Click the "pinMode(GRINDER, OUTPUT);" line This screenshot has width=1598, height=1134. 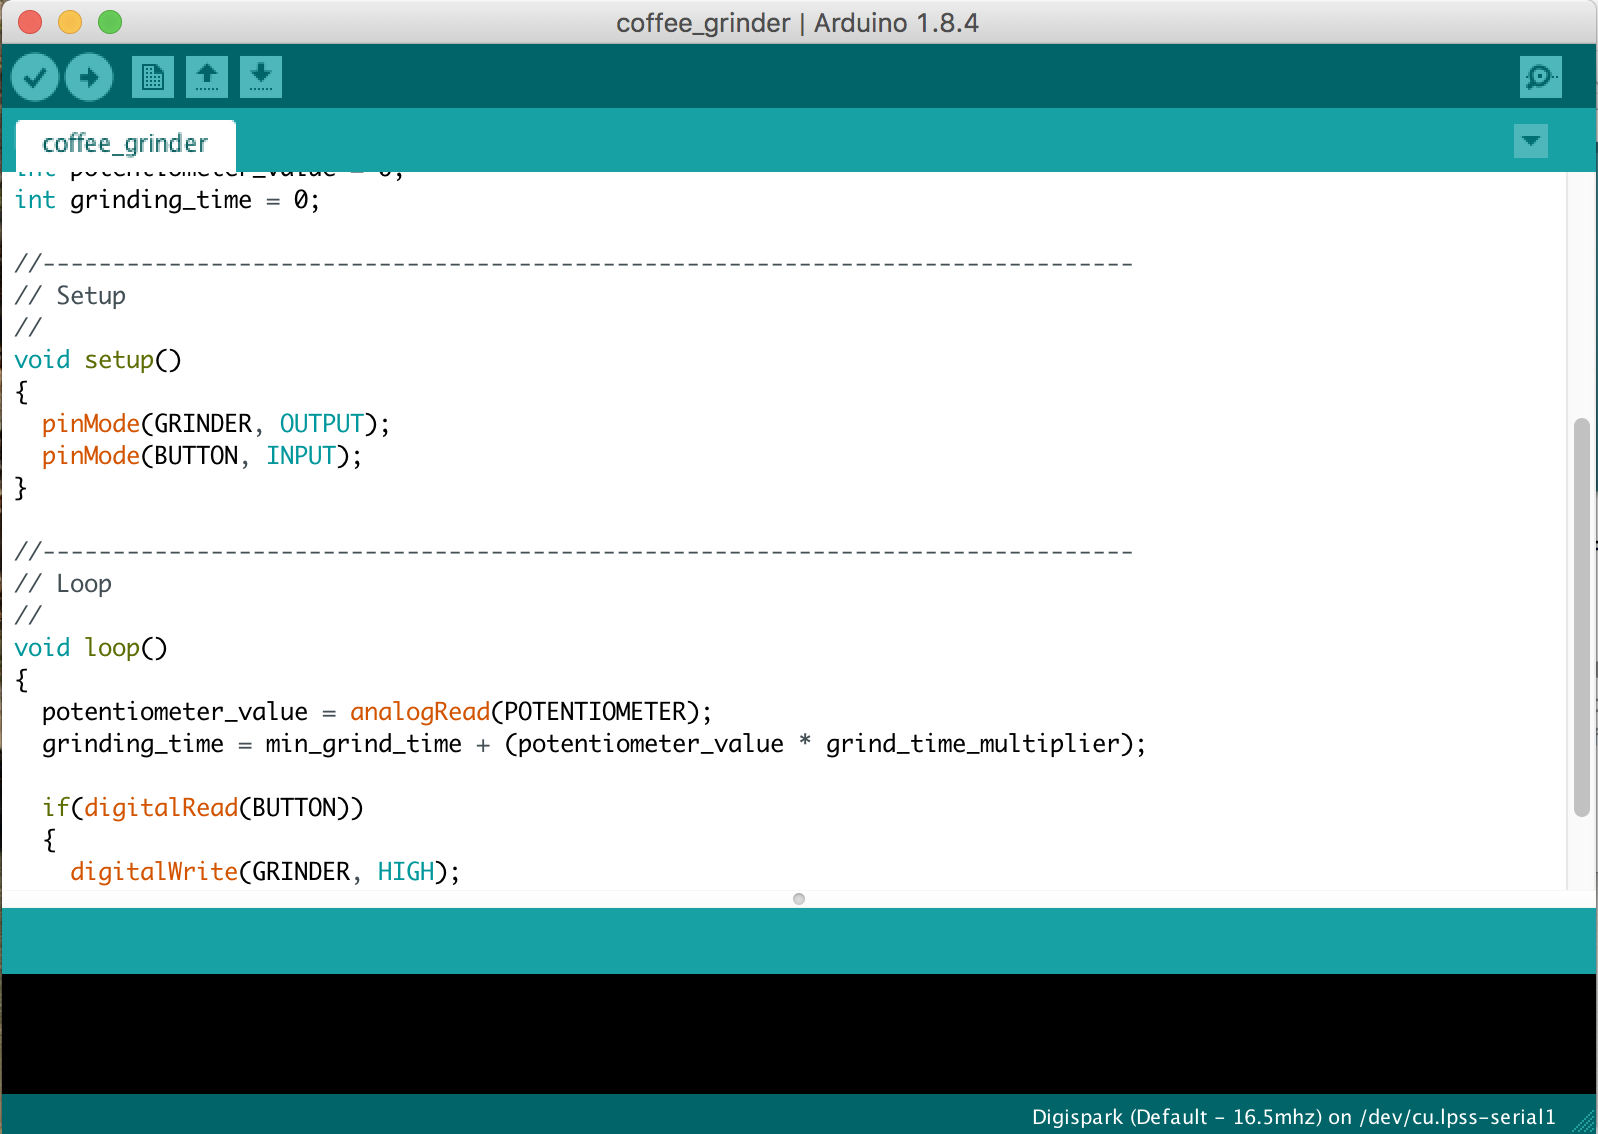(x=216, y=424)
